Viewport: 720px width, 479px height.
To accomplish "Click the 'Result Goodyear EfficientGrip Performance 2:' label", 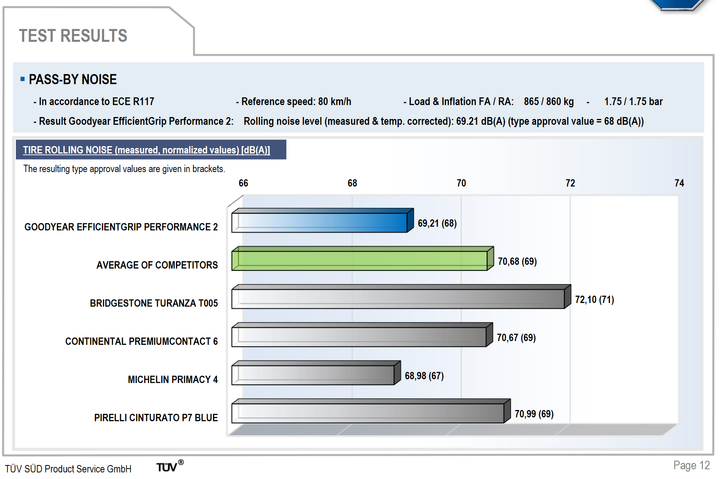I will pos(136,121).
